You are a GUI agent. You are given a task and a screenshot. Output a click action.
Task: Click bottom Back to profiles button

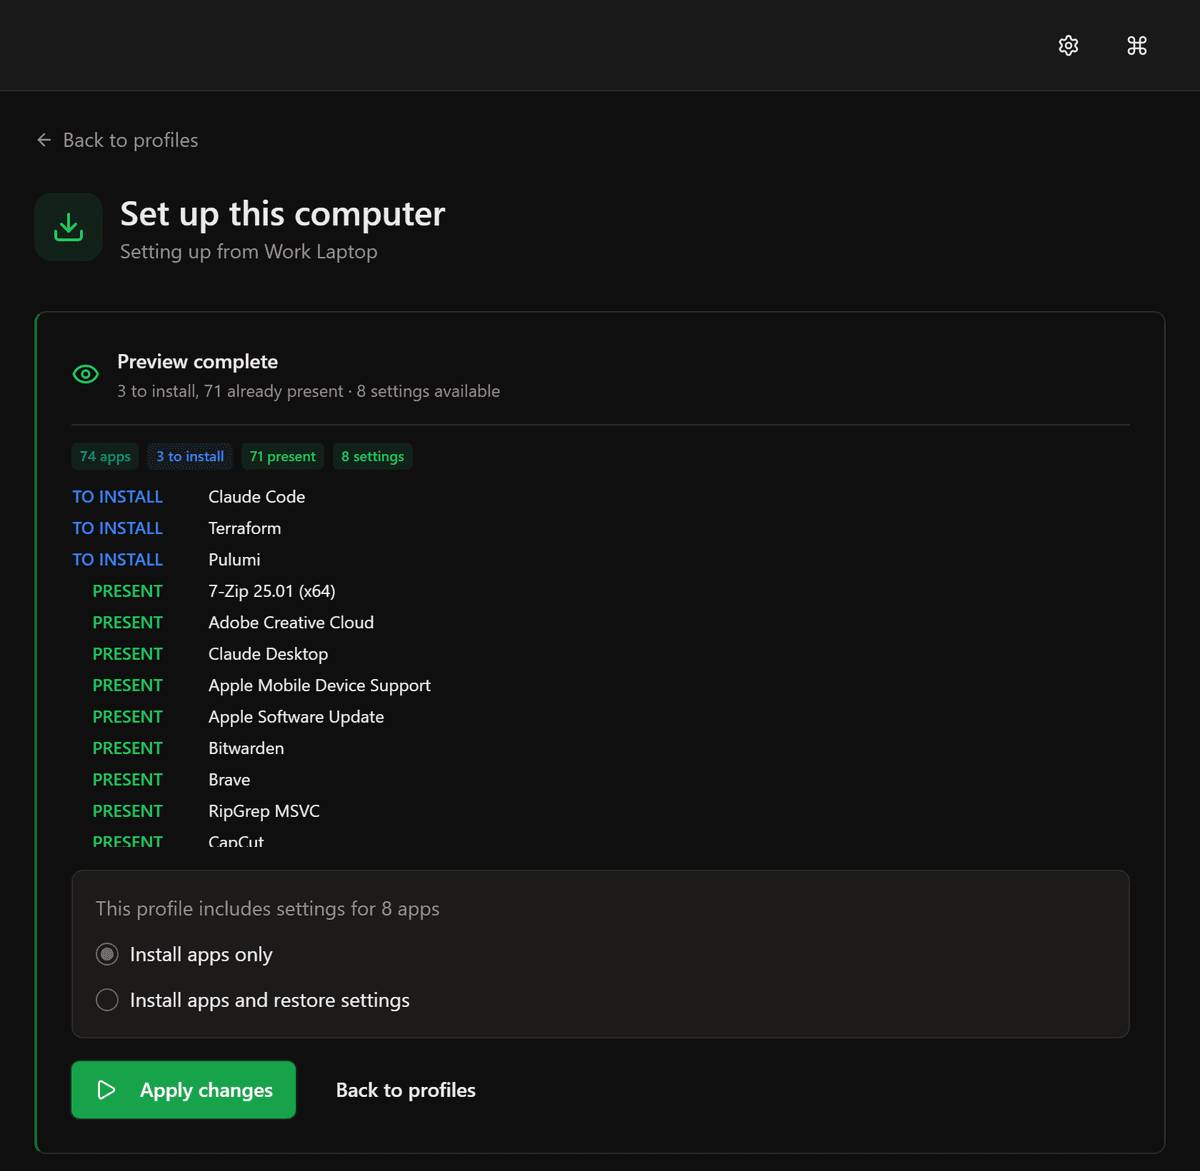click(405, 1090)
